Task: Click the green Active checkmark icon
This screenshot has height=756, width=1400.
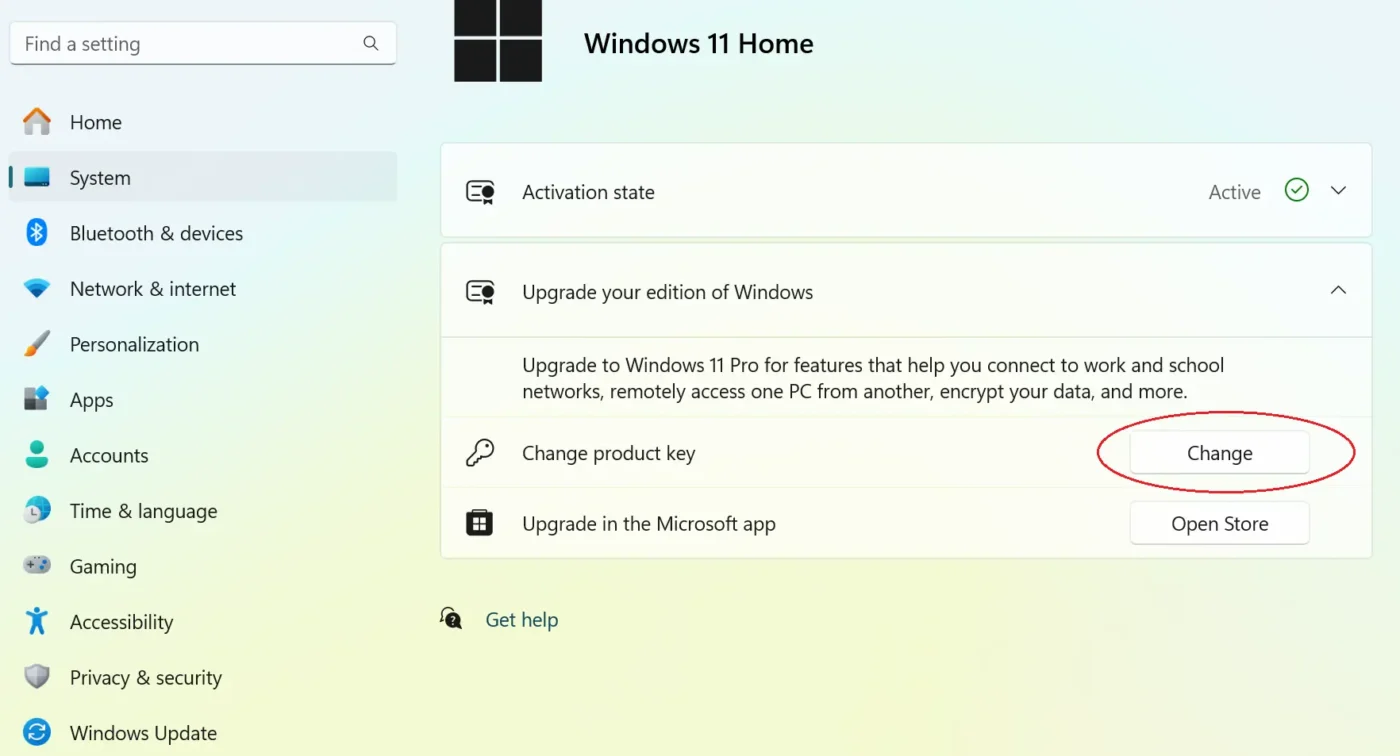Action: tap(1297, 190)
